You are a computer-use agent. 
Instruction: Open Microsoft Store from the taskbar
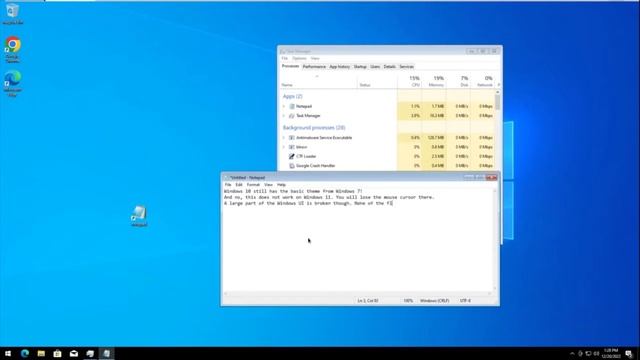58,353
